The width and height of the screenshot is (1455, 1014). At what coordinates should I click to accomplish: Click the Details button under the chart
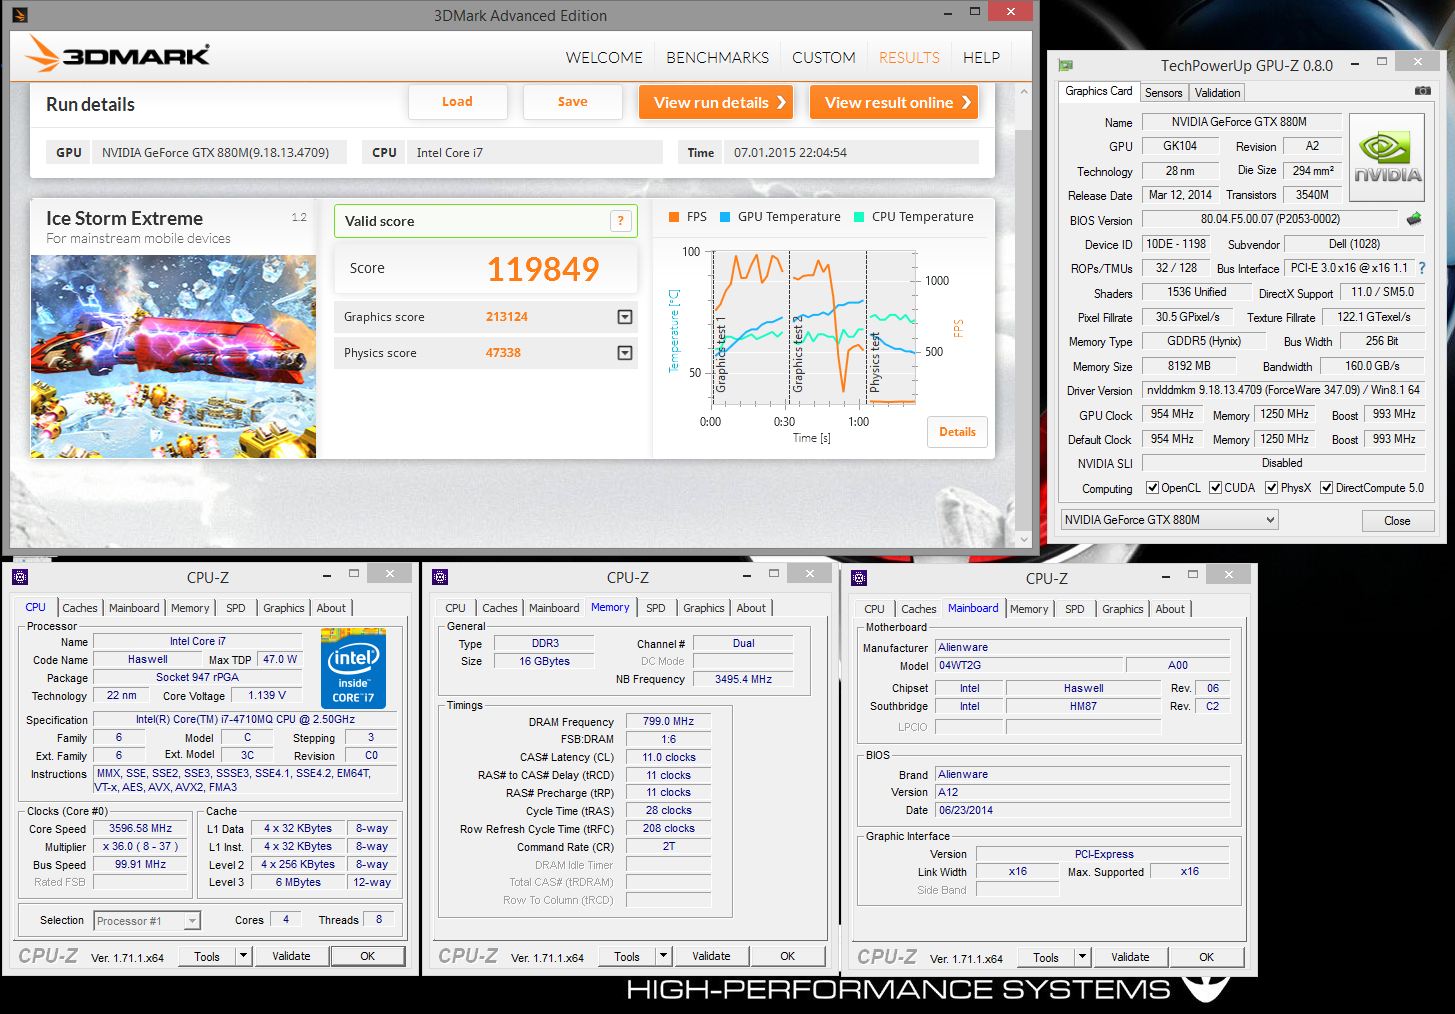click(957, 432)
